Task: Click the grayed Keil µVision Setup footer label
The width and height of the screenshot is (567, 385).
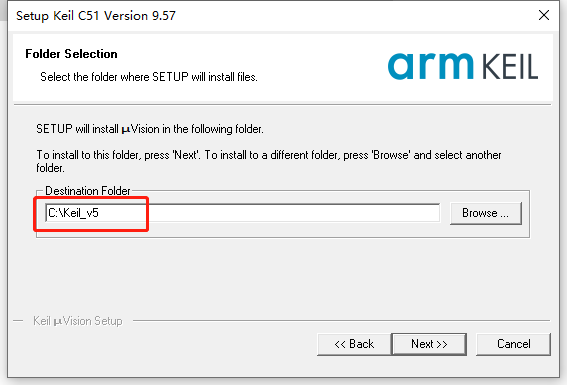Action: coord(78,321)
